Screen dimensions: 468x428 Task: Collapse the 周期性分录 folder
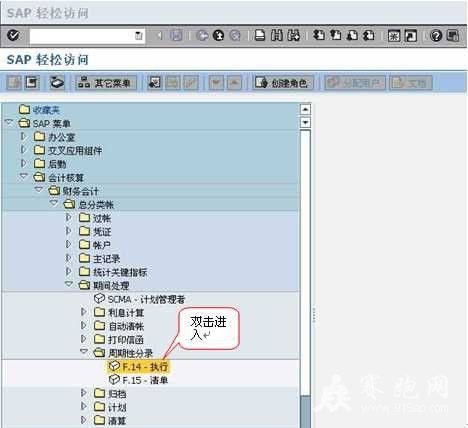tap(84, 351)
